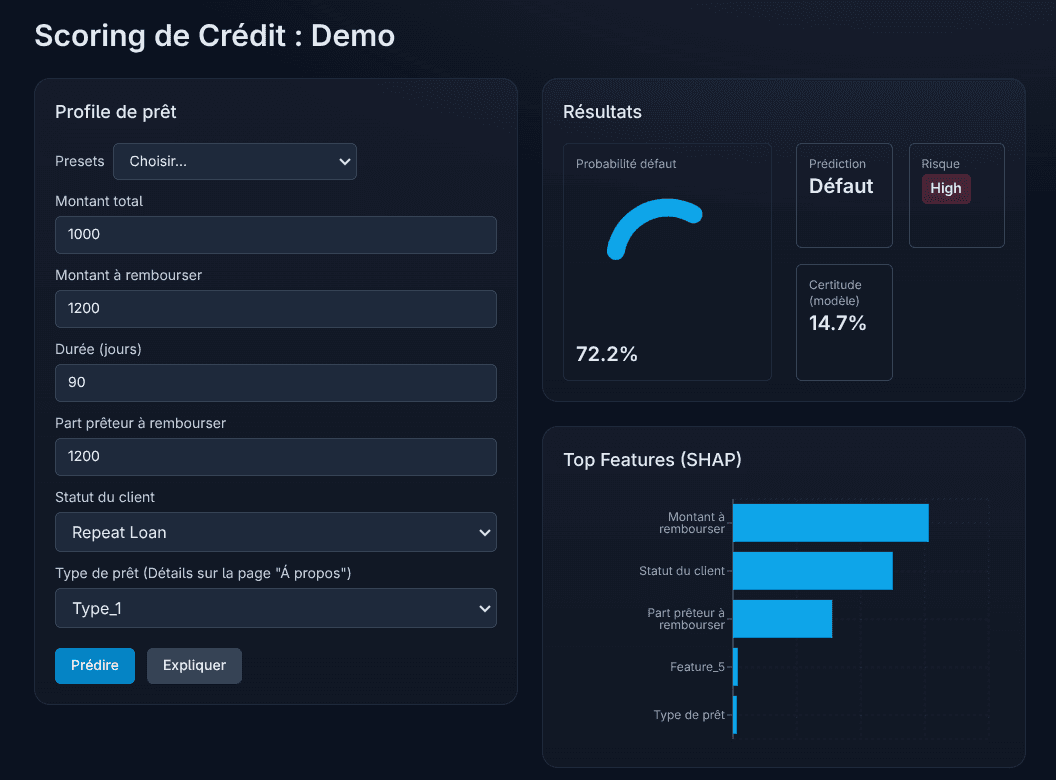Open the Presets "Choisir..." dropdown
Viewport: 1056px width, 780px height.
pos(234,161)
